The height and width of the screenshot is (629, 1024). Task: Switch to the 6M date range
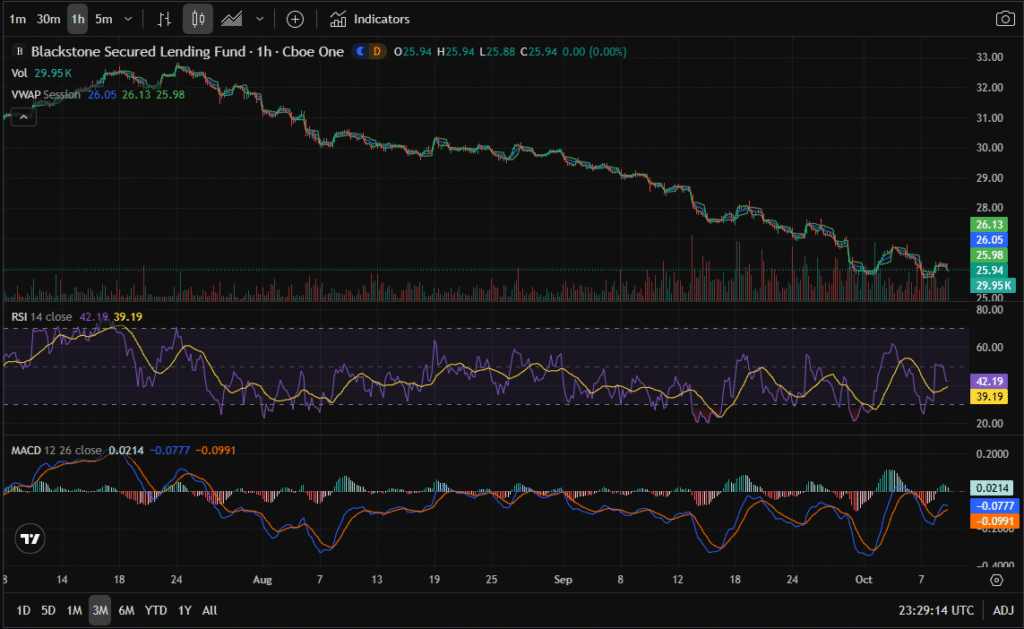point(126,610)
